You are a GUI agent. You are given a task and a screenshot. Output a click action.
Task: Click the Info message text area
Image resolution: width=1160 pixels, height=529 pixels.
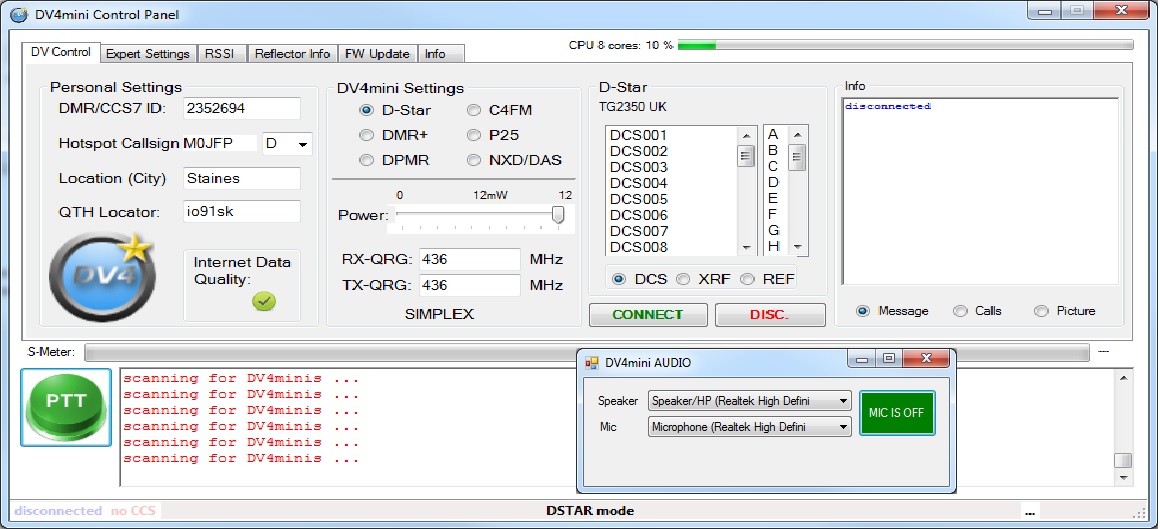[980, 192]
